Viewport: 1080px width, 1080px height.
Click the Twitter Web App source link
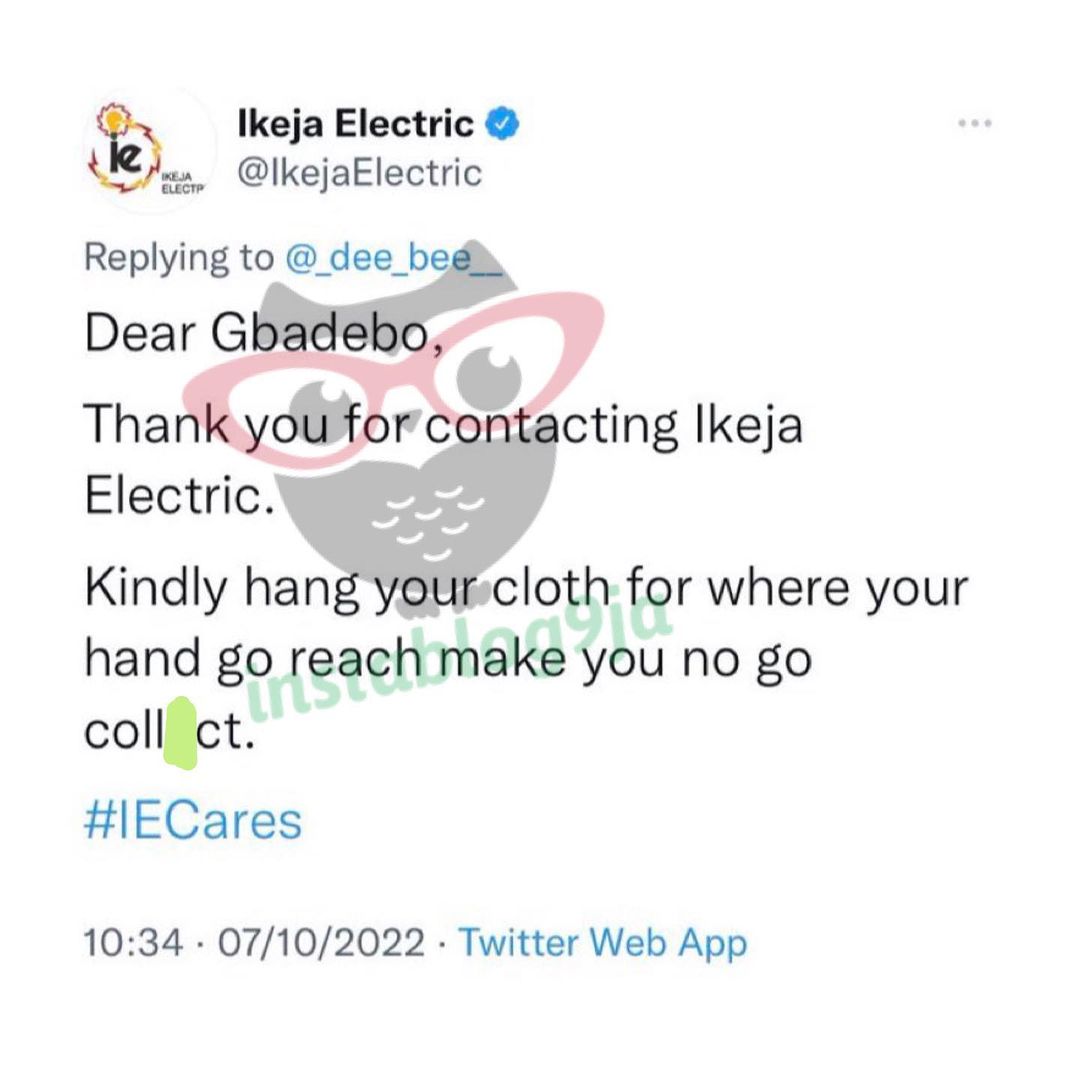[603, 942]
